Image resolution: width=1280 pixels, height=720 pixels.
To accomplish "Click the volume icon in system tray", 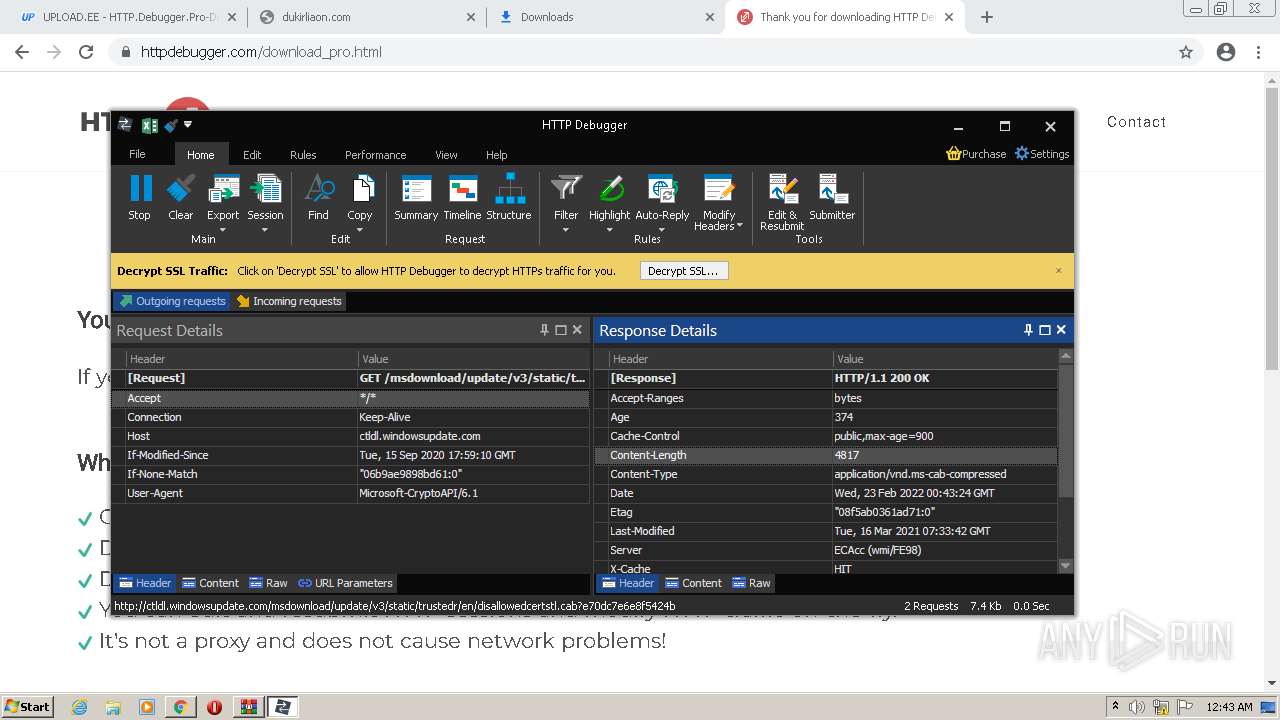I will coord(1136,707).
